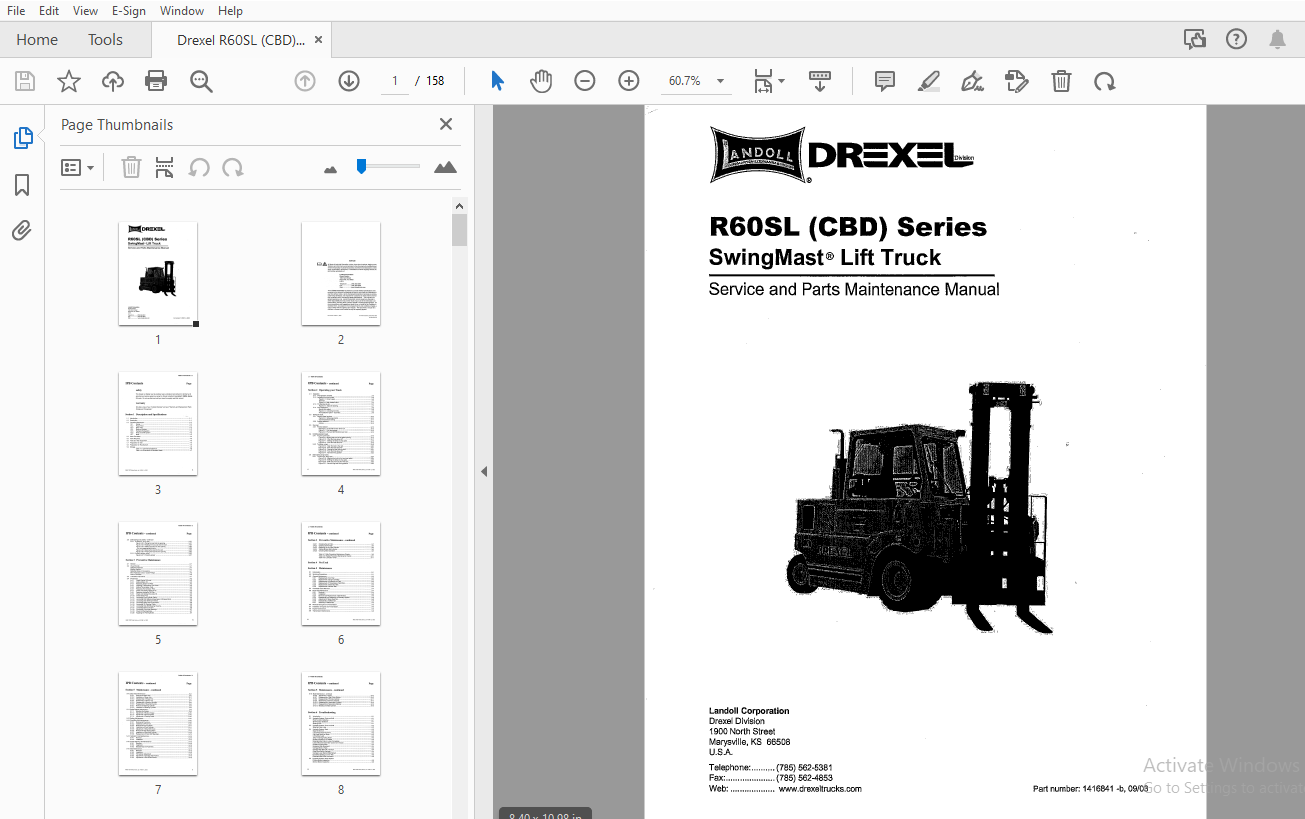The width and height of the screenshot is (1305, 819).
Task: Zoom in with the plus icon
Action: click(629, 81)
